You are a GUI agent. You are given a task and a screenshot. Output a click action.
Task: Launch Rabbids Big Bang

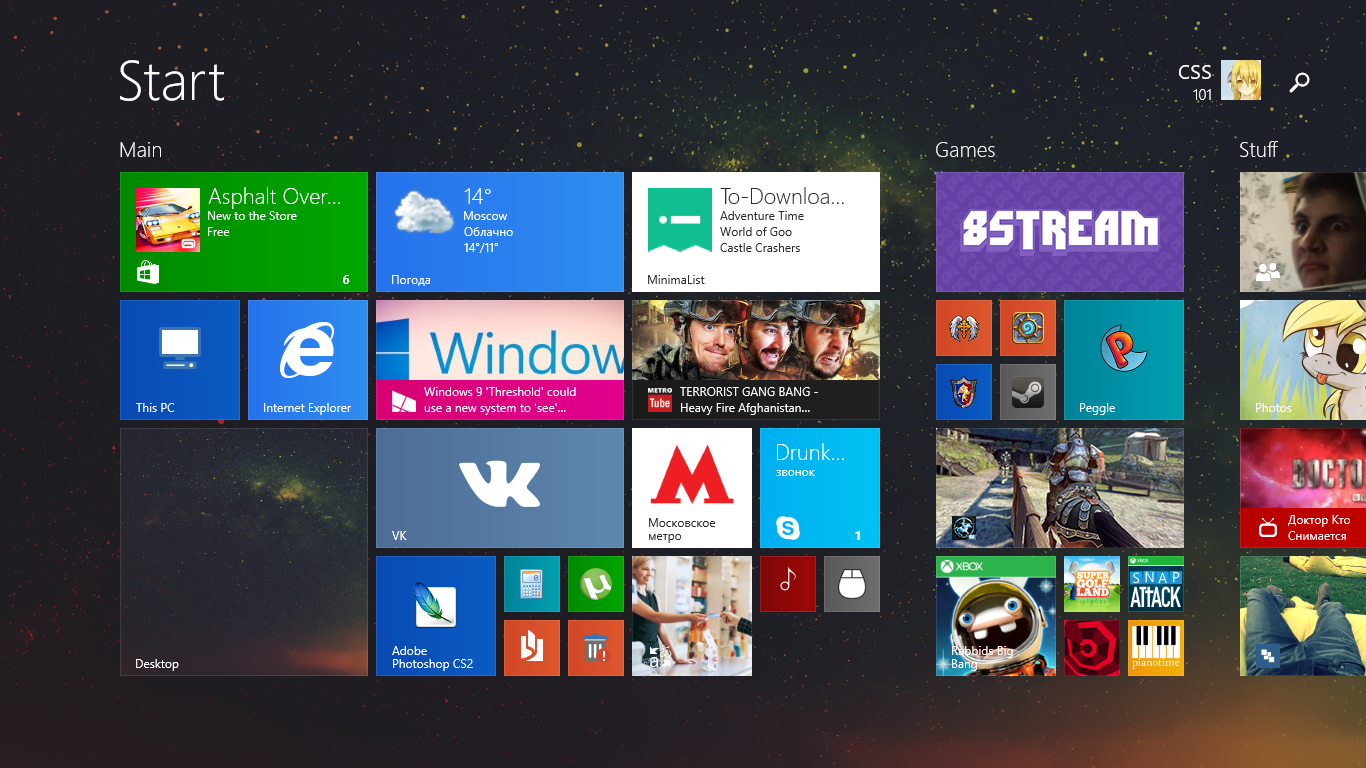[x=996, y=616]
